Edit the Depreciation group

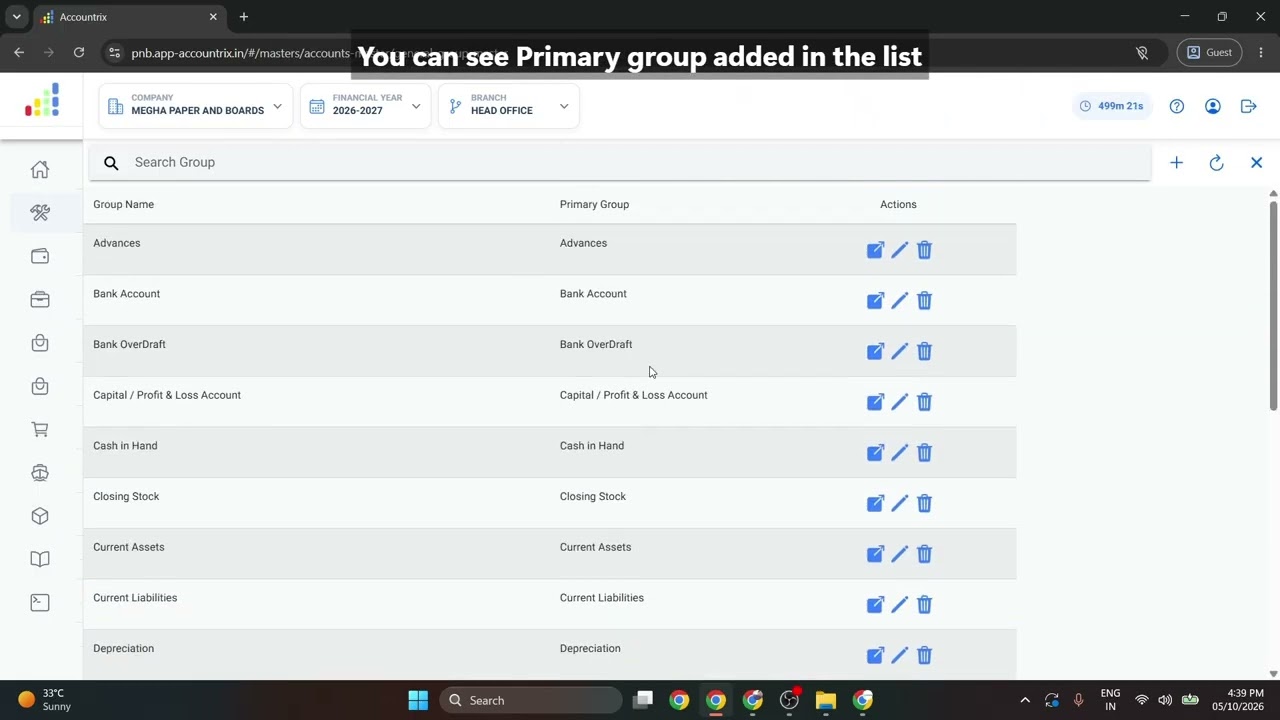(899, 655)
